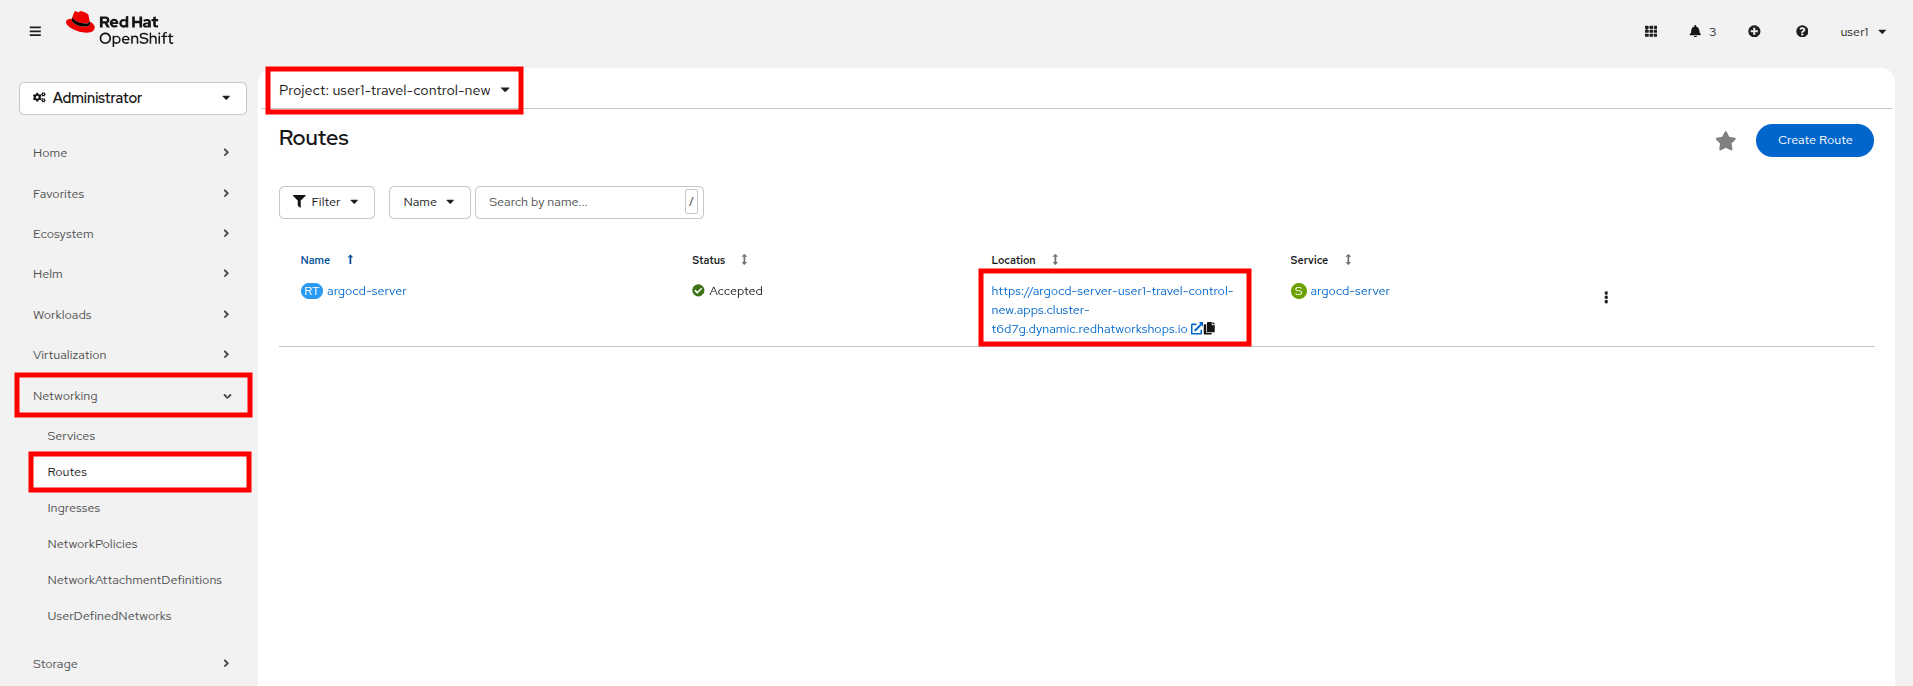Open the help question mark menu
This screenshot has height=686, width=1913.
(1802, 31)
